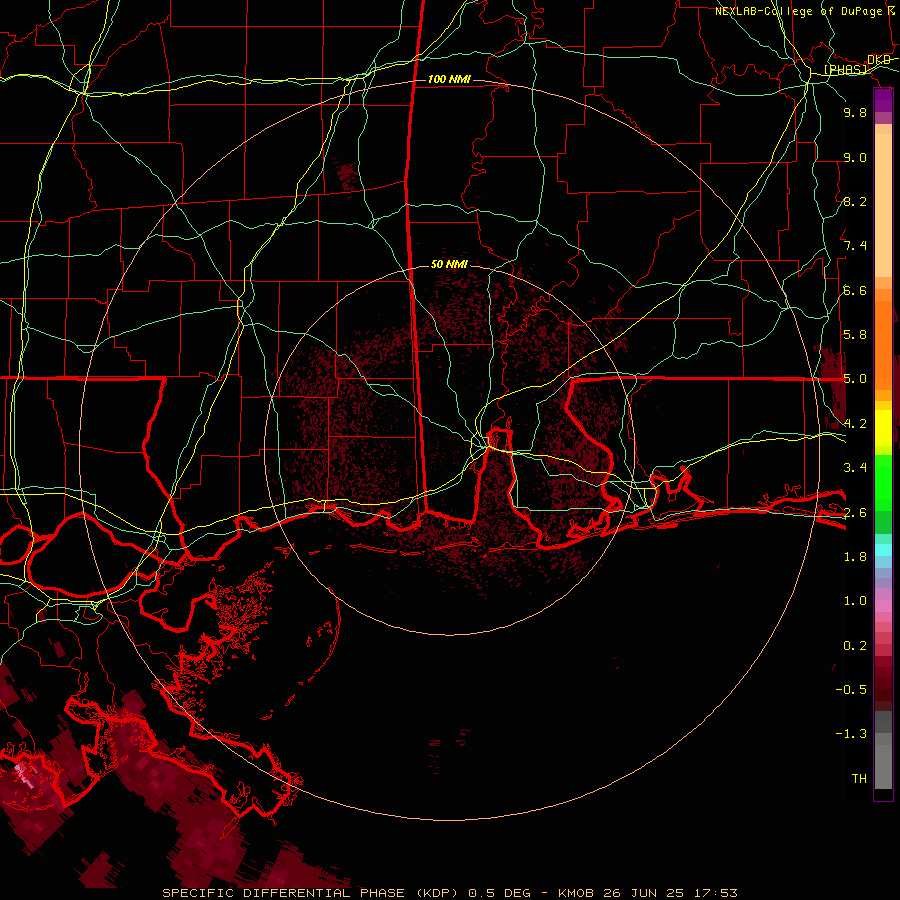Screen dimensions: 900x900
Task: Click the -0.5 value on the color scale
Action: coord(851,690)
